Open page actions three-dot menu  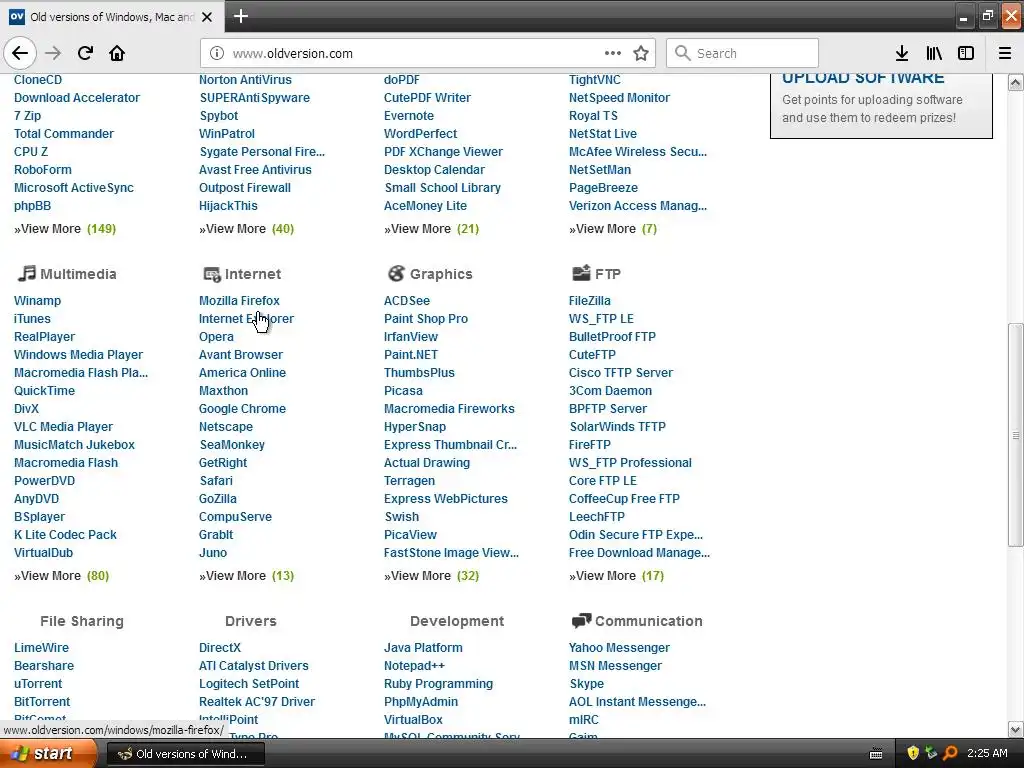(x=613, y=53)
